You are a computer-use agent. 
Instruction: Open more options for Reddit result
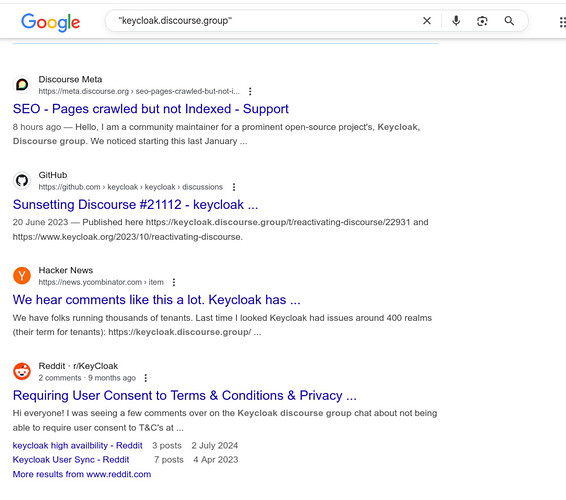tap(145, 378)
